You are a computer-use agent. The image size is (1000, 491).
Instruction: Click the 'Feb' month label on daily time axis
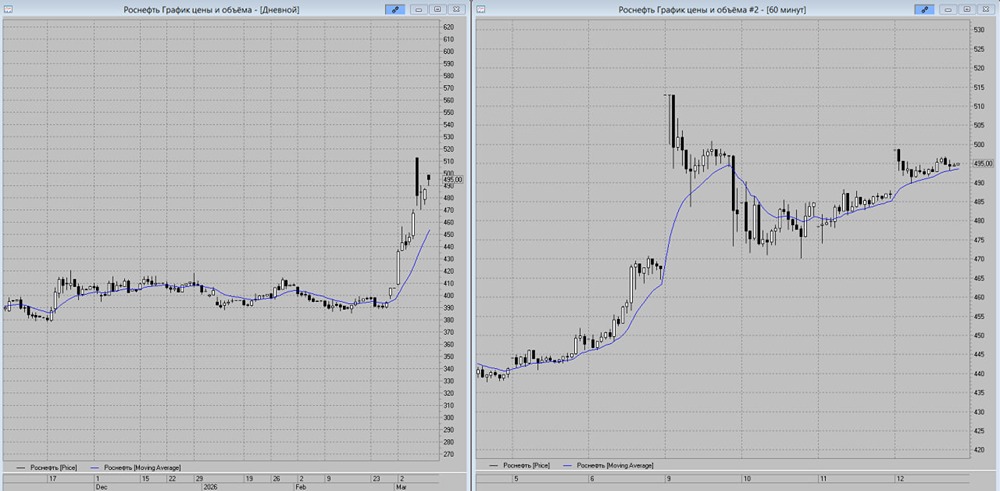pos(302,486)
